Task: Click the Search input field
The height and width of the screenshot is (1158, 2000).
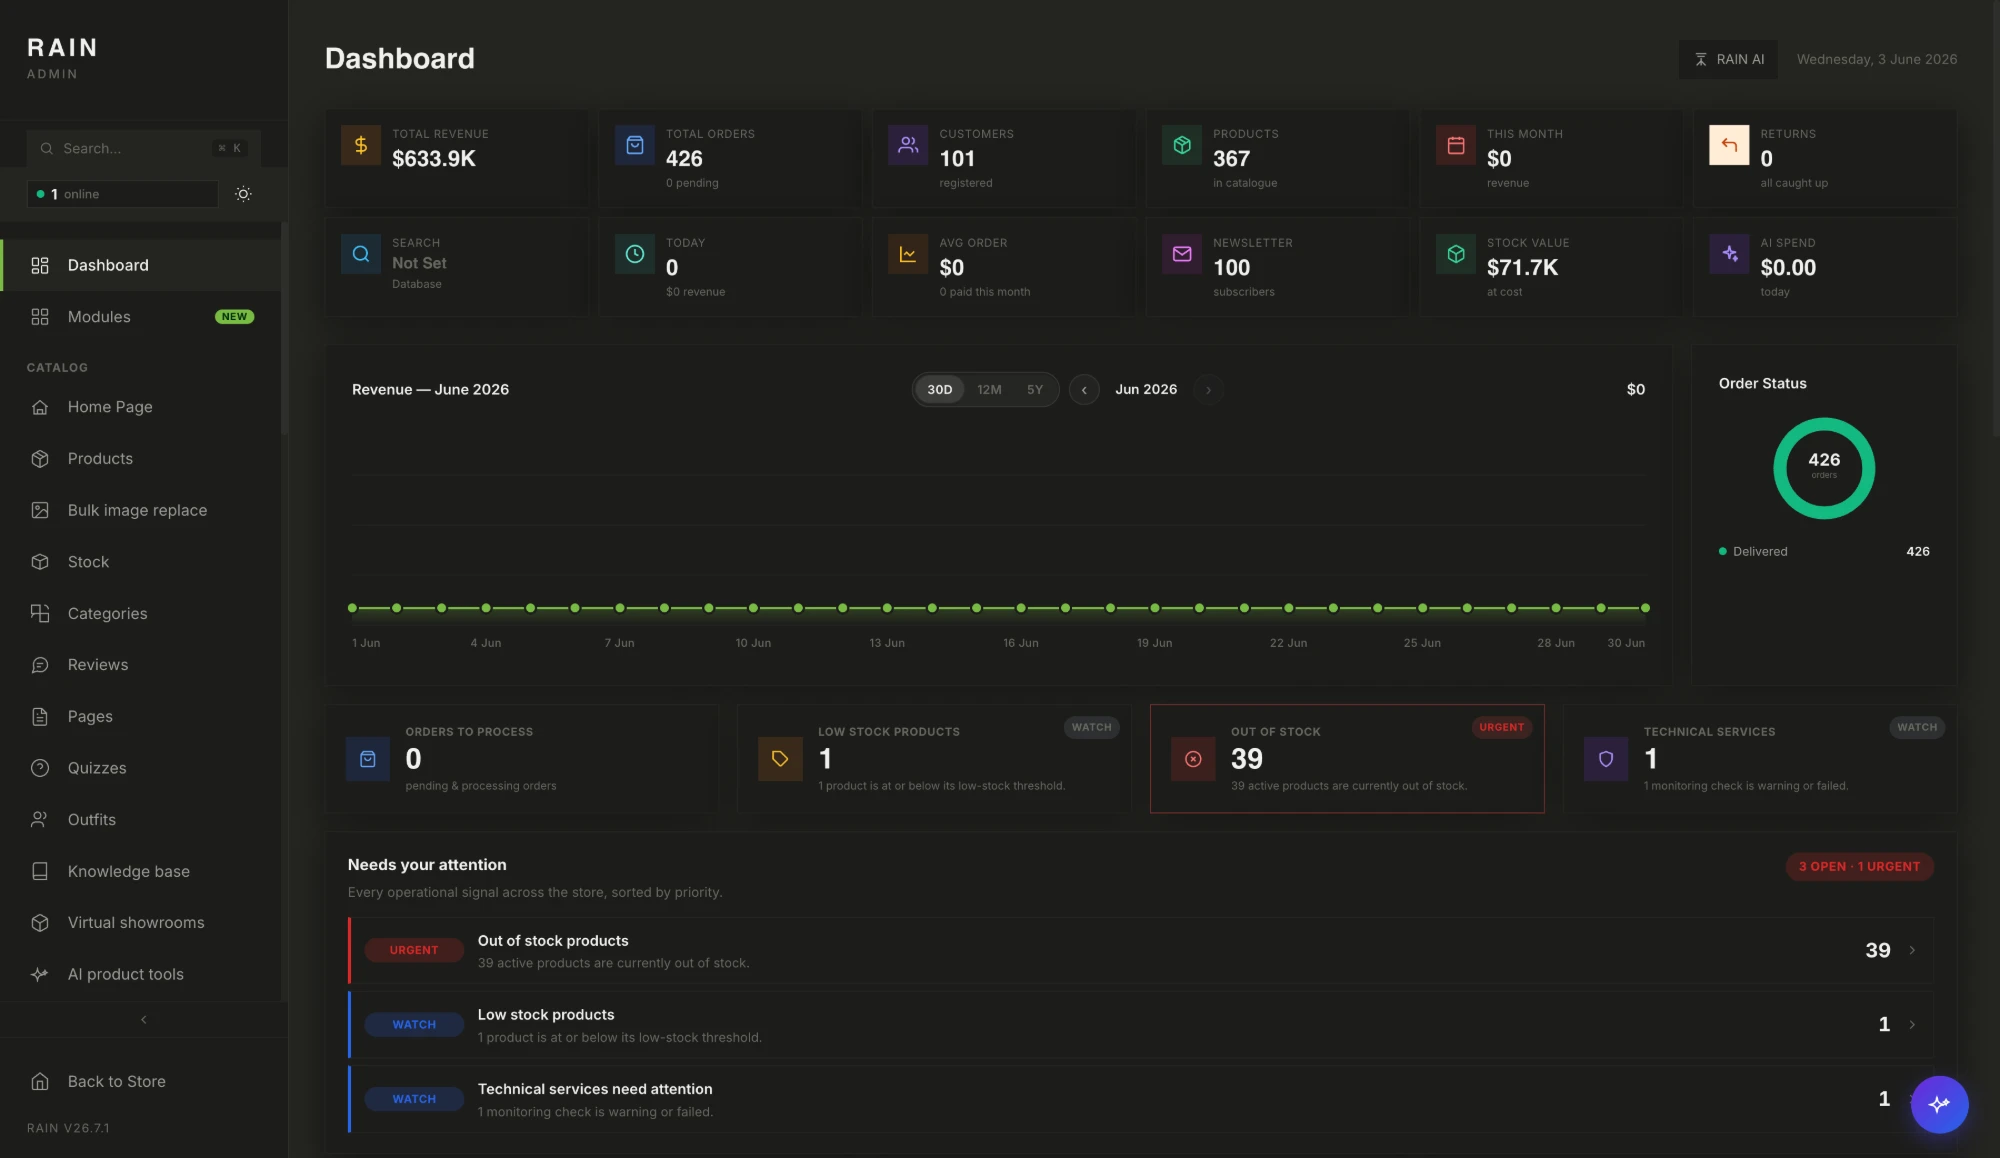Action: [x=144, y=148]
